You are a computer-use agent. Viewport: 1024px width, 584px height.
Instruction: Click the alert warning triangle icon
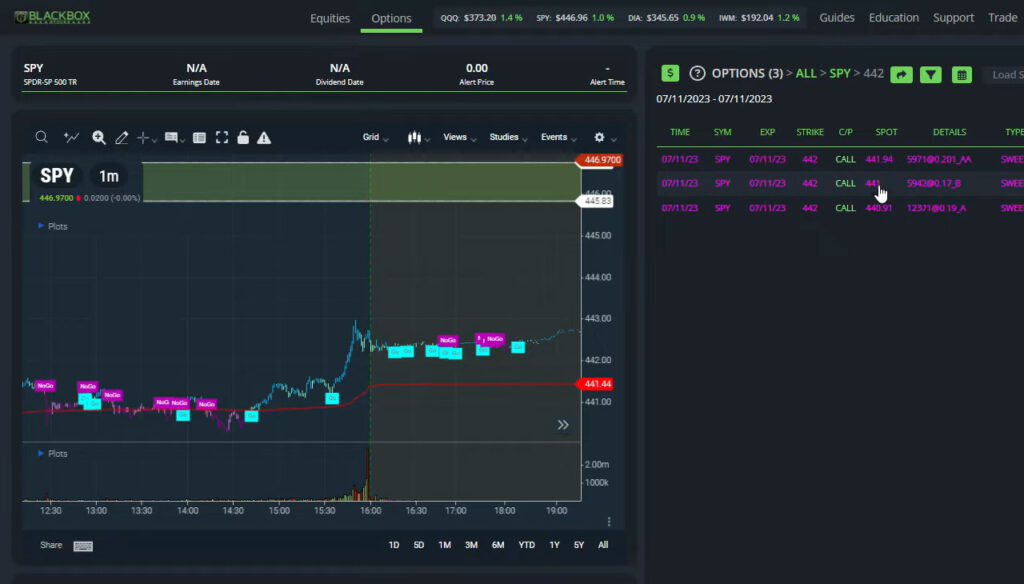pos(264,138)
